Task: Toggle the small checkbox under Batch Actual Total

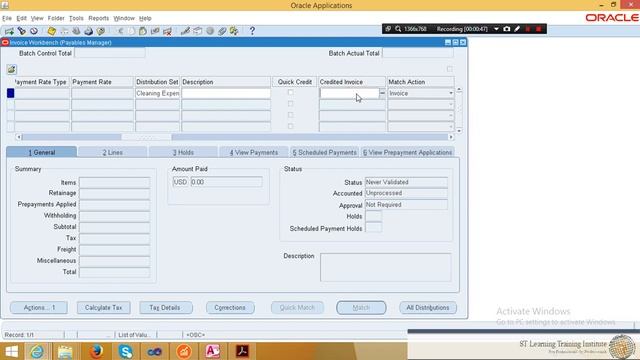Action: [x=449, y=69]
